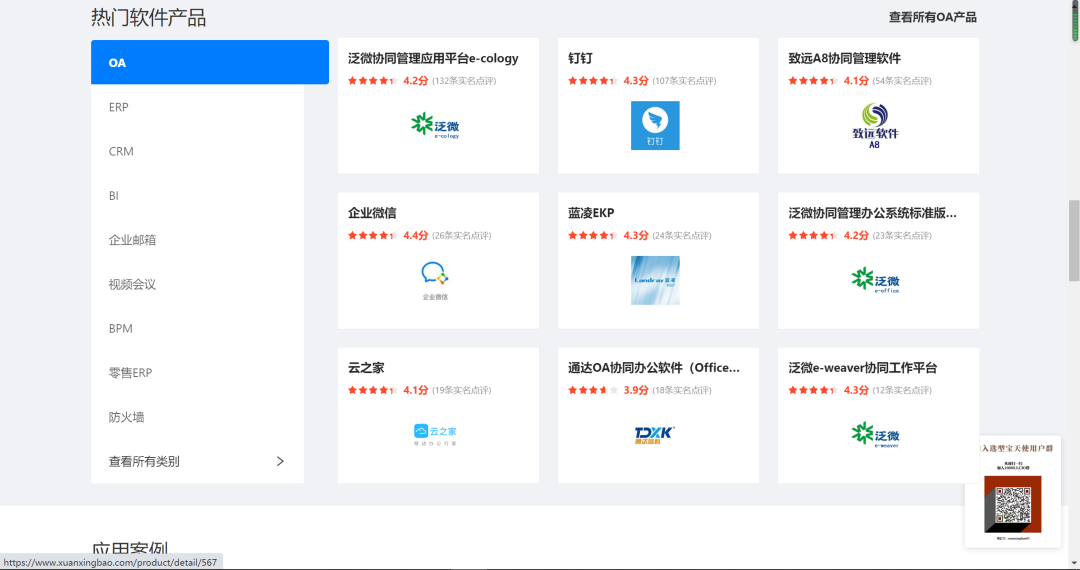The height and width of the screenshot is (570, 1080).
Task: Open 泛微协同管理办公系统标准版 title
Action: point(873,213)
